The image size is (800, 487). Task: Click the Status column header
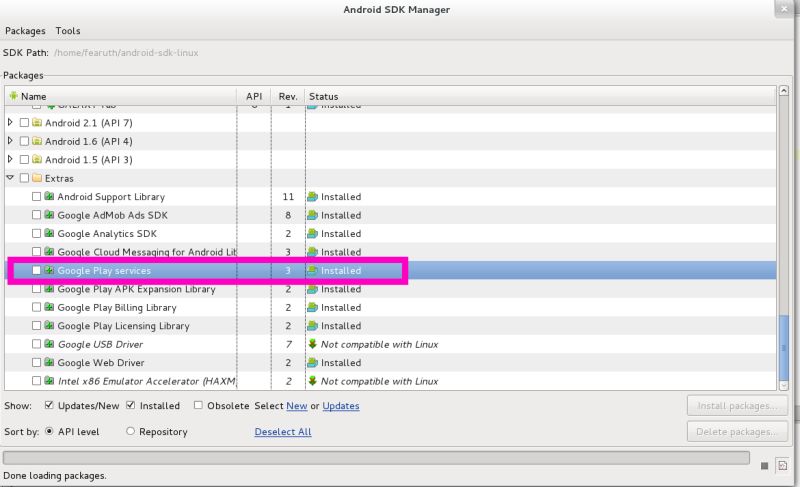(541, 96)
